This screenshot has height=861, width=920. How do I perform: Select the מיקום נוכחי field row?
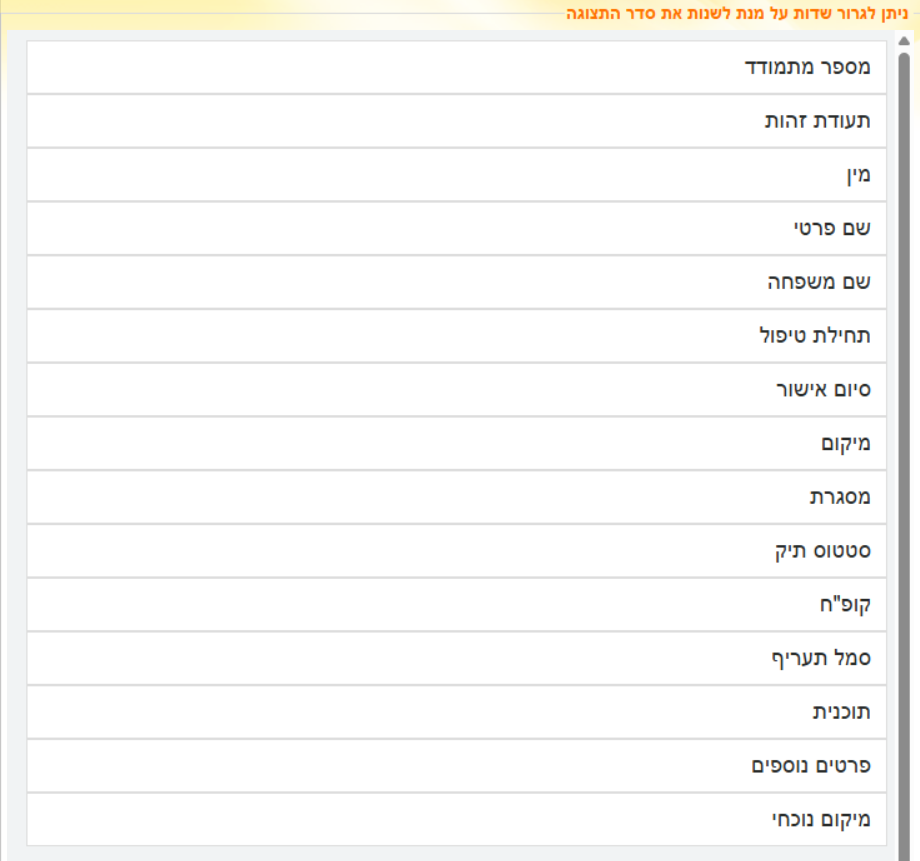point(456,820)
